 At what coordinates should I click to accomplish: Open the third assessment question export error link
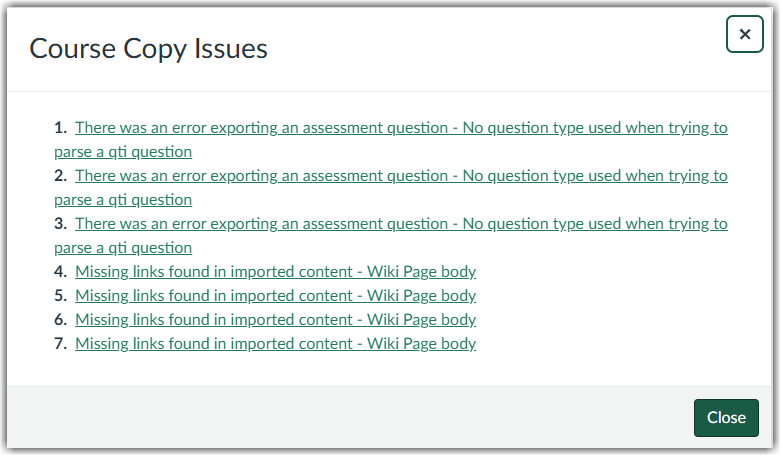[400, 224]
